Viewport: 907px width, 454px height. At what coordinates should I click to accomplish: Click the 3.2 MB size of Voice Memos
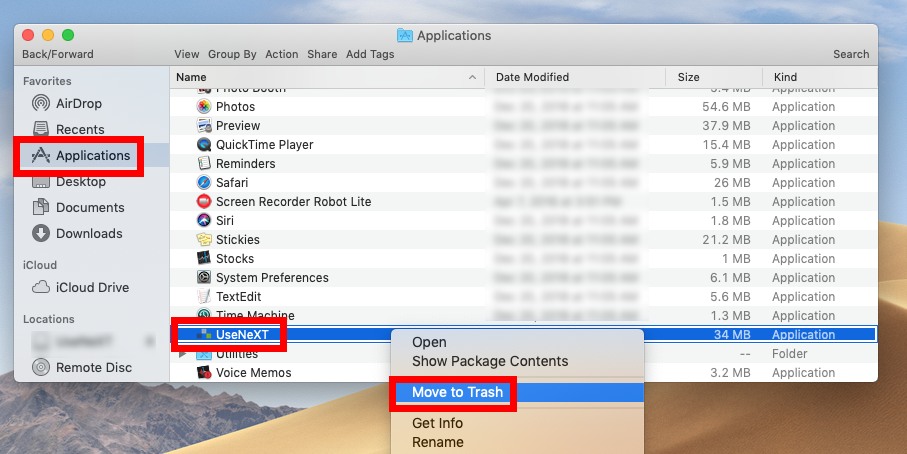coord(730,372)
